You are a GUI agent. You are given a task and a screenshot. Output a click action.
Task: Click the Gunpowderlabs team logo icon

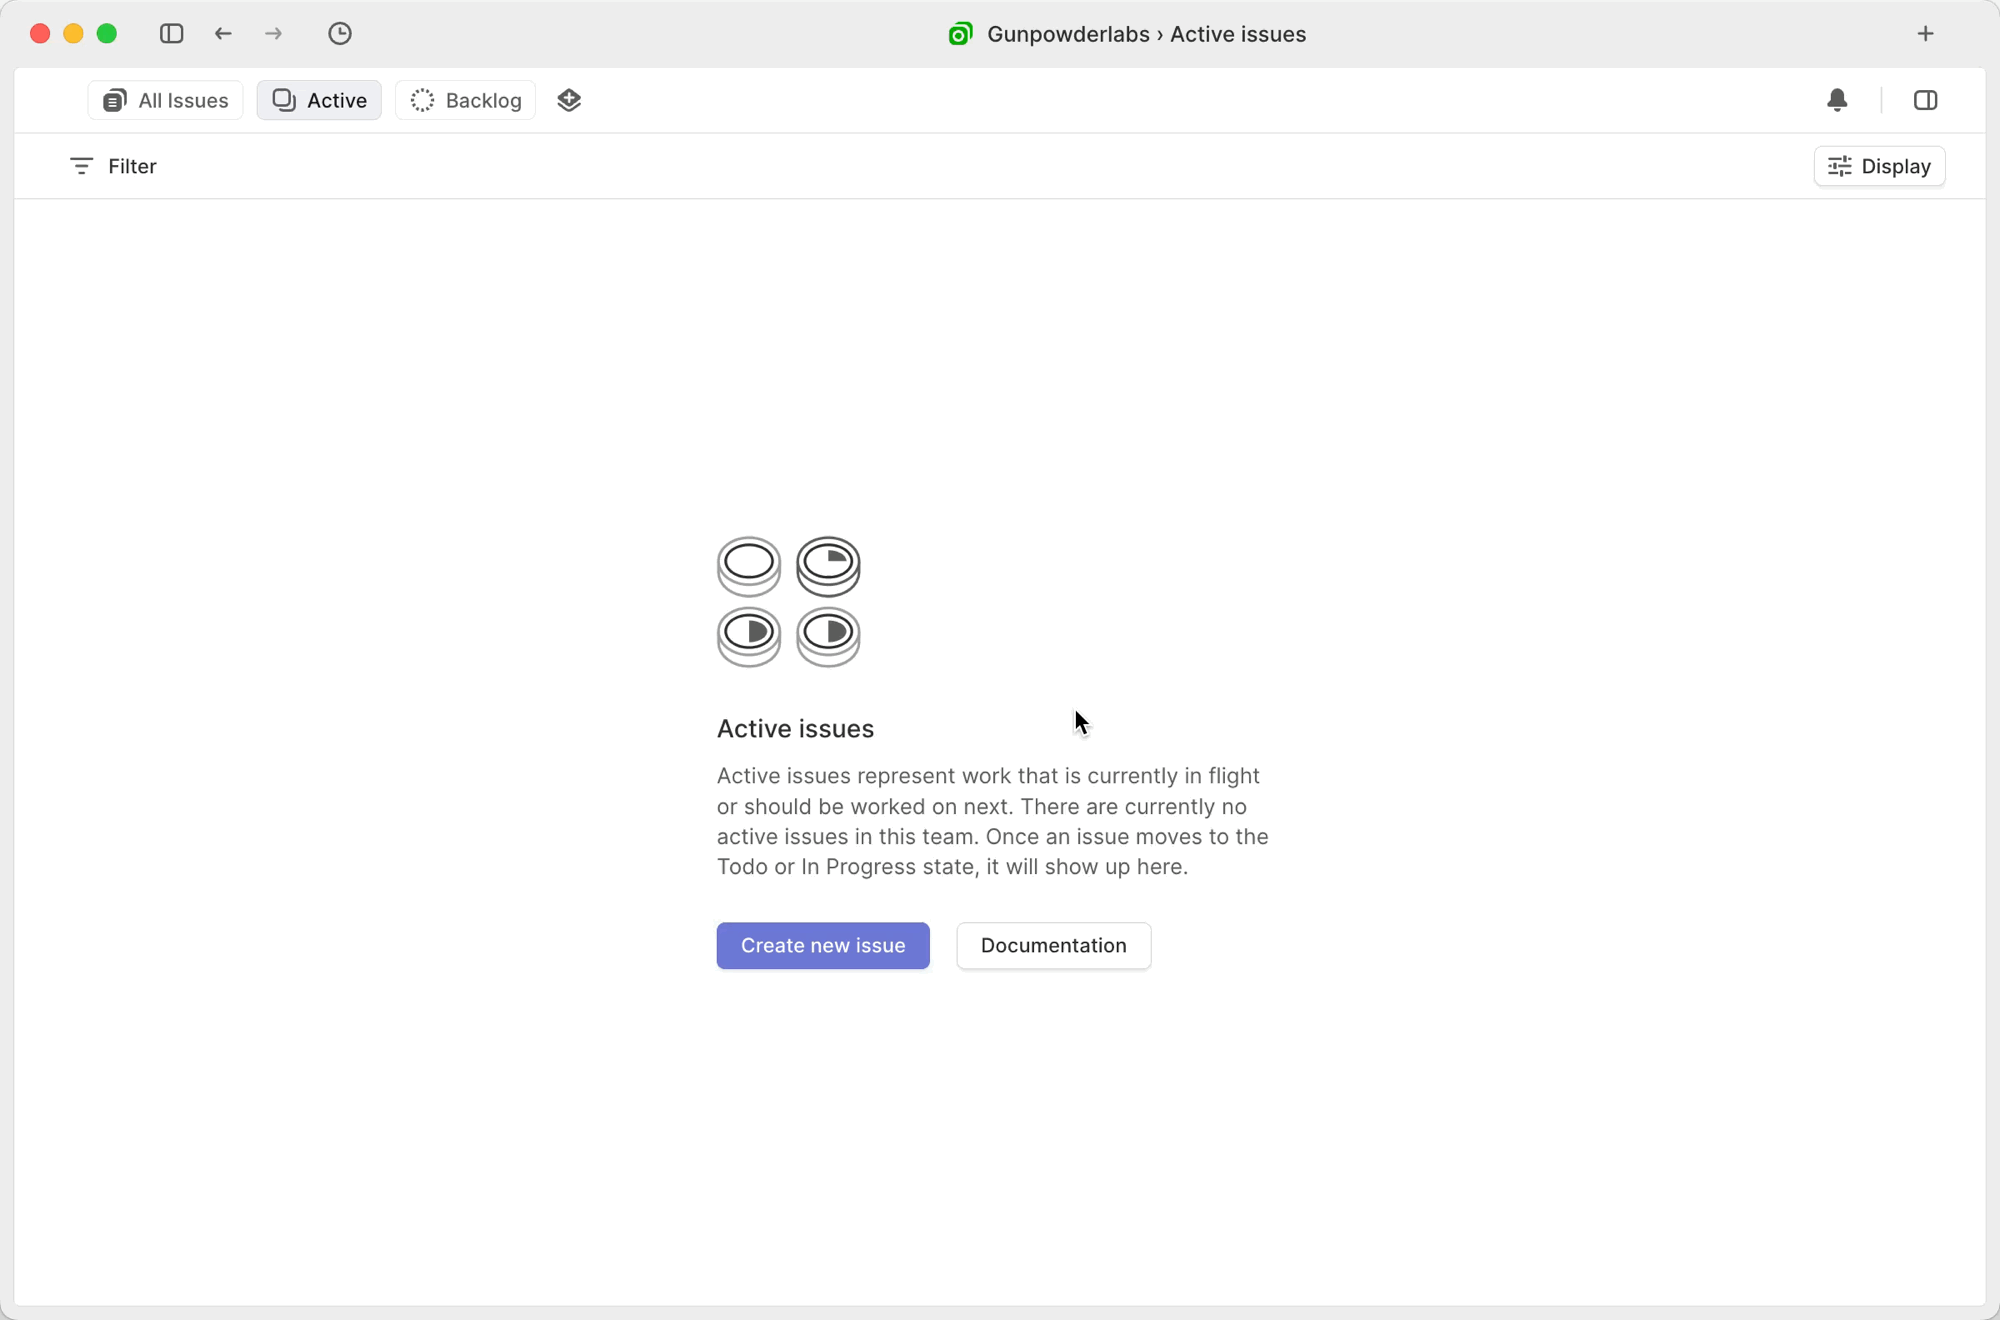pos(960,34)
